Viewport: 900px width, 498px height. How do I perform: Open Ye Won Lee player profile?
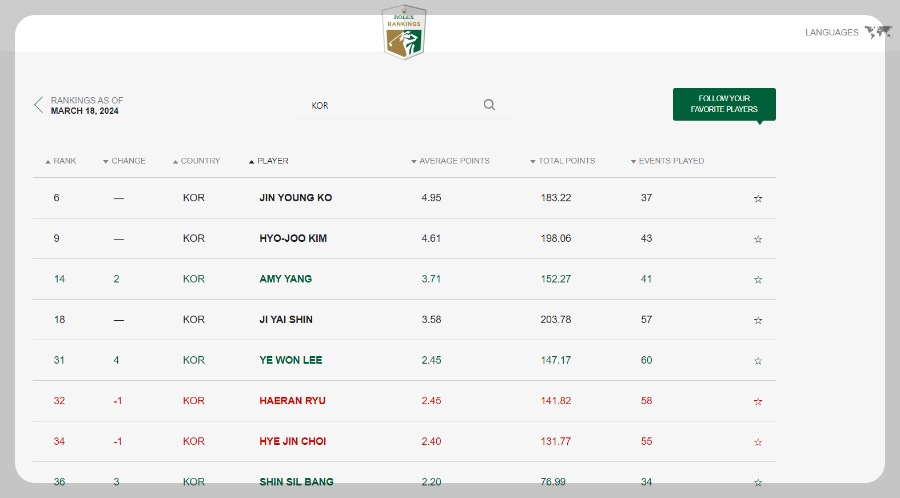tap(290, 360)
